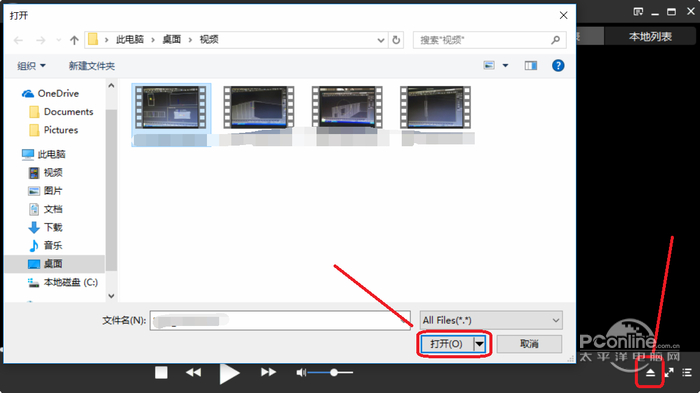700x393 pixels.
Task: Close the 打开 dialog
Action: 563,16
